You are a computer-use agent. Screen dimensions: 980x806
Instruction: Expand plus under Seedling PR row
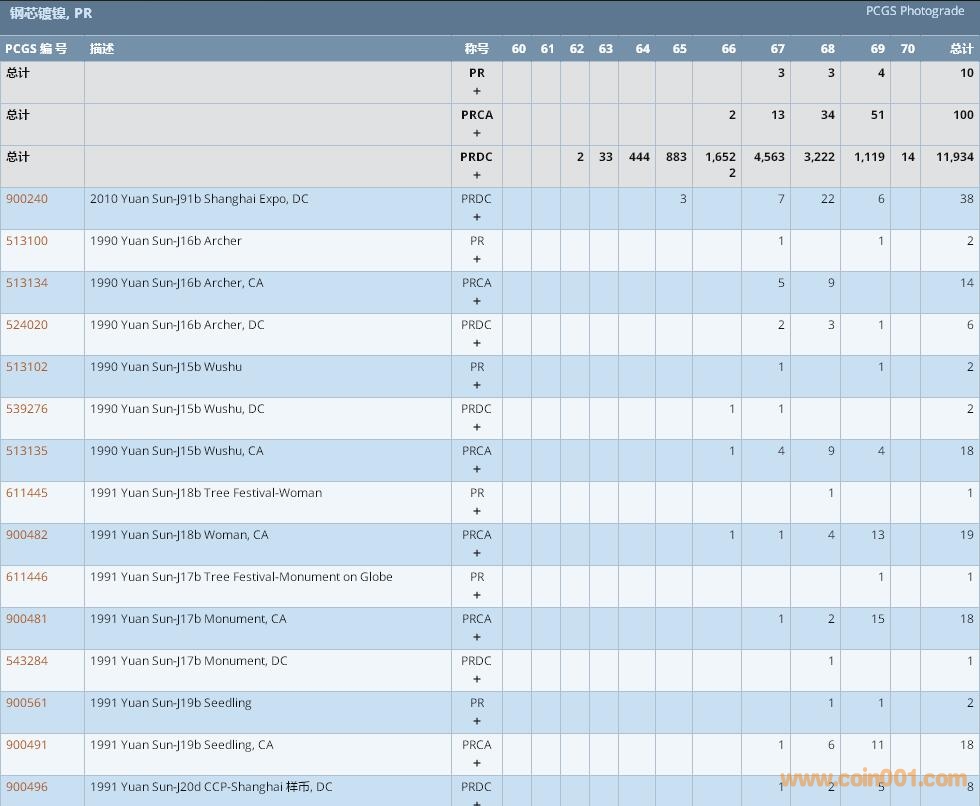click(477, 721)
